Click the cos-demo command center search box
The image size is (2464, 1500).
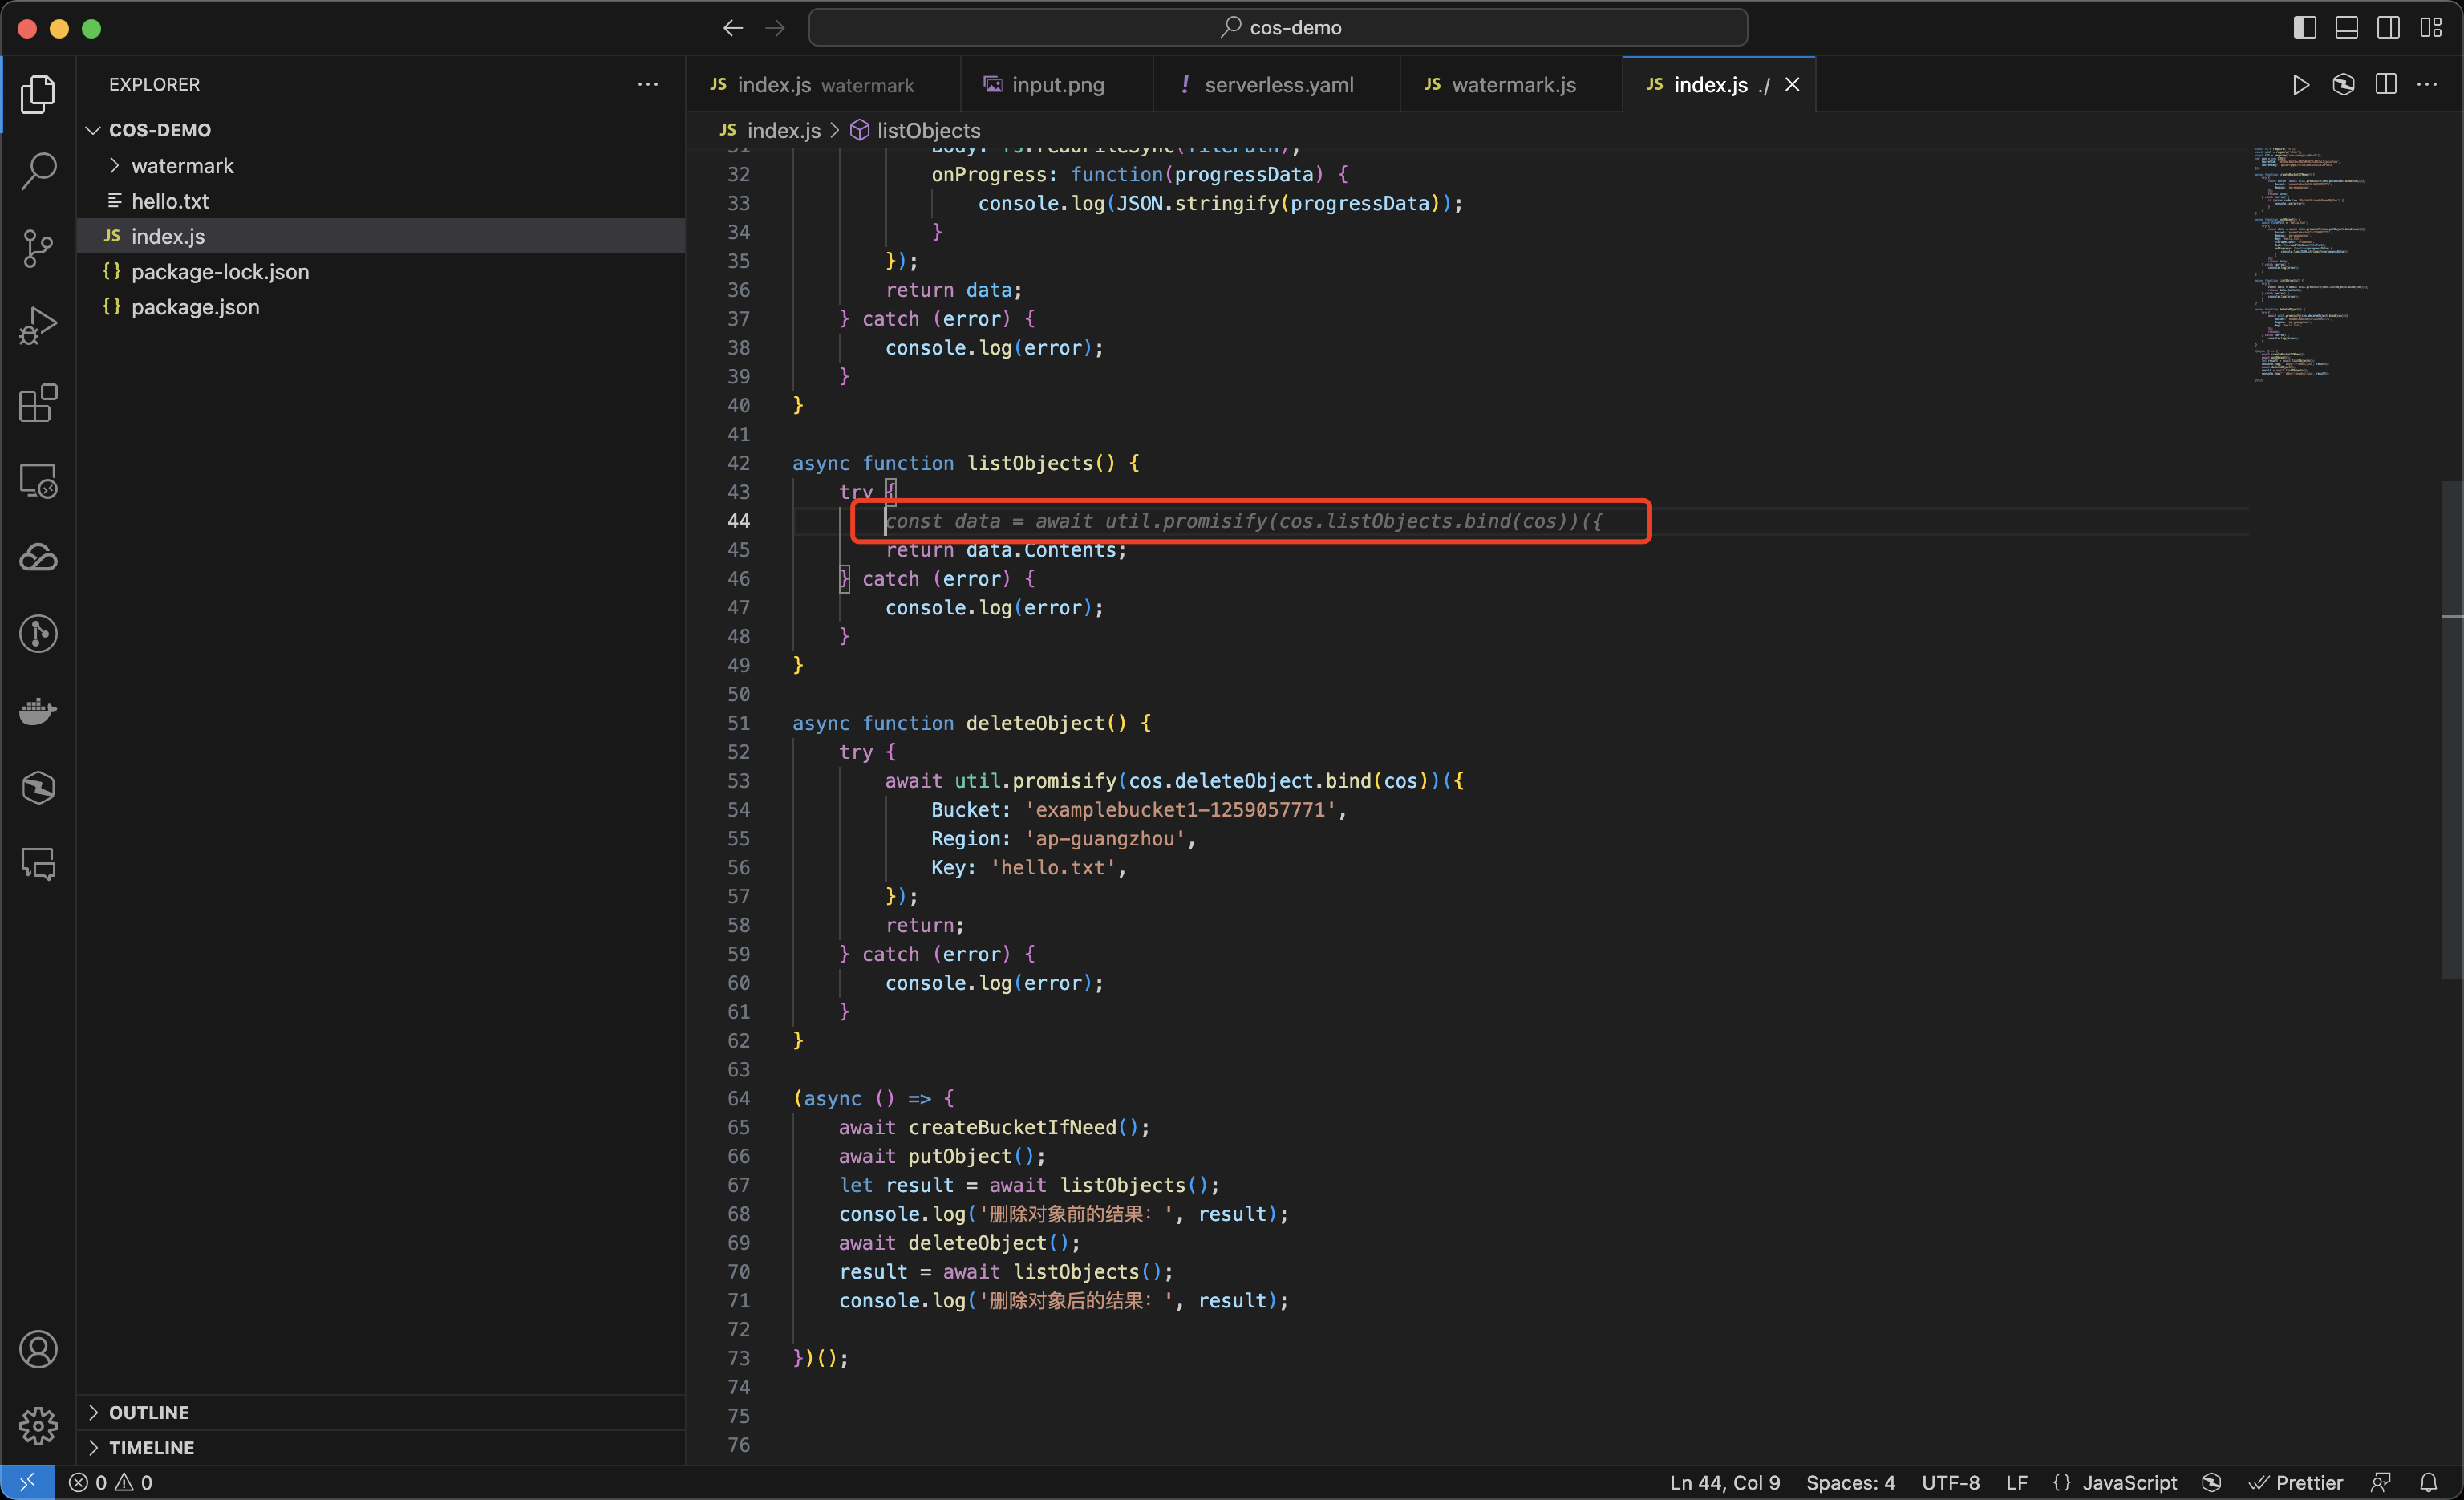point(1278,28)
